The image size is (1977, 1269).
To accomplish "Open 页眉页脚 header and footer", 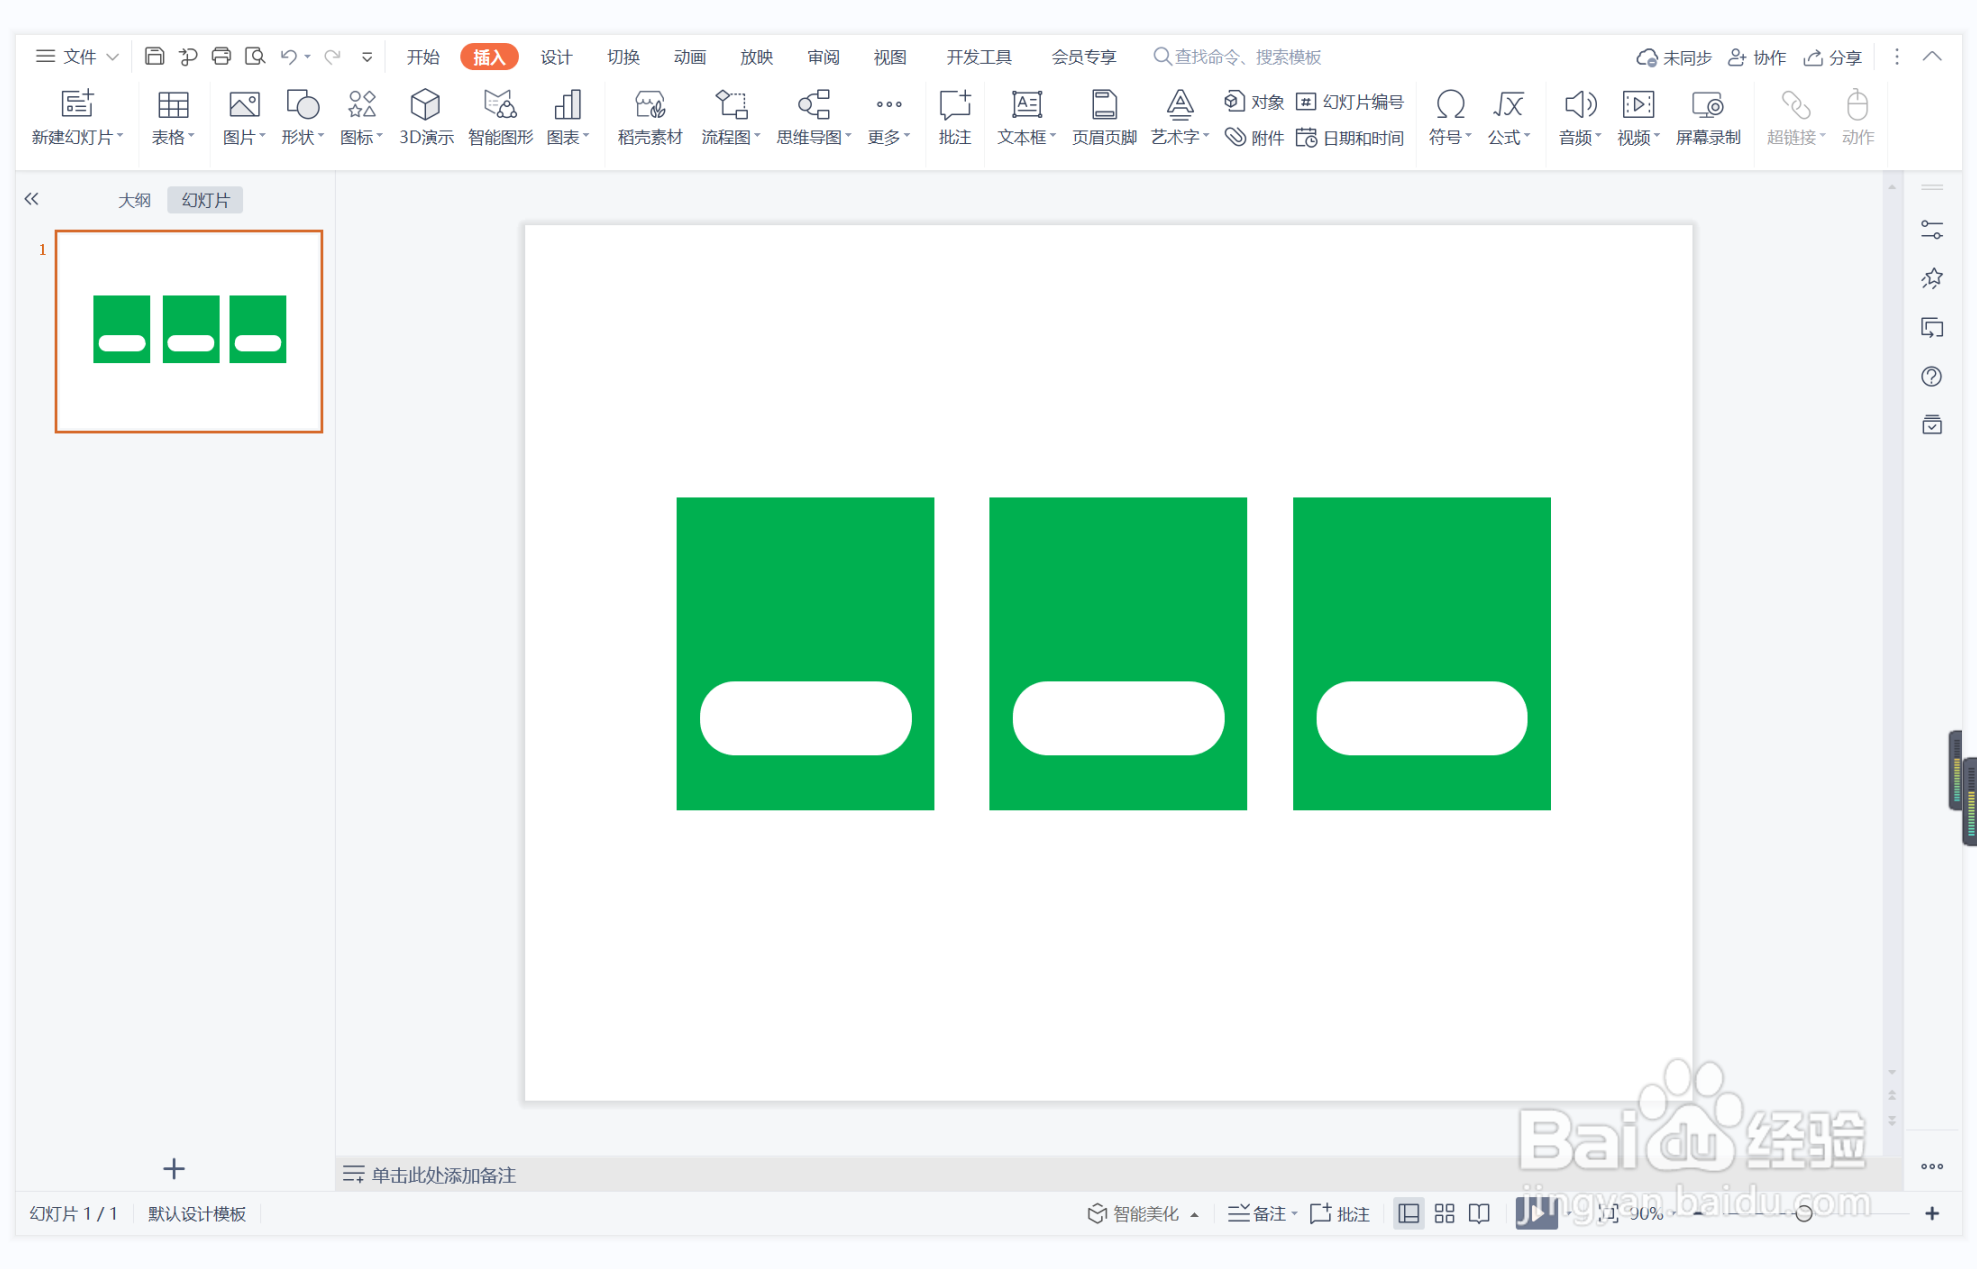I will click(x=1104, y=117).
